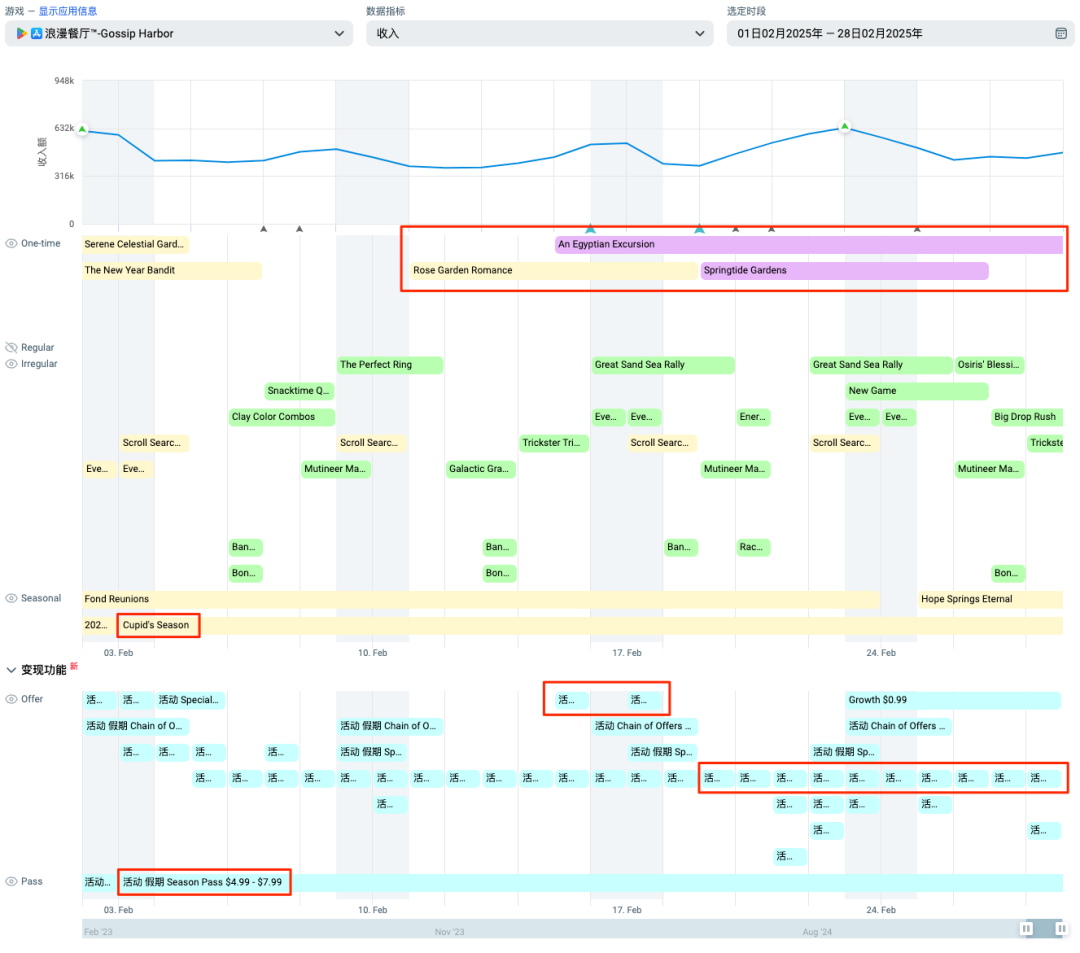Click teal triangle marker under 17 Feb
Viewport: 1080px width, 953px height.
(590, 229)
